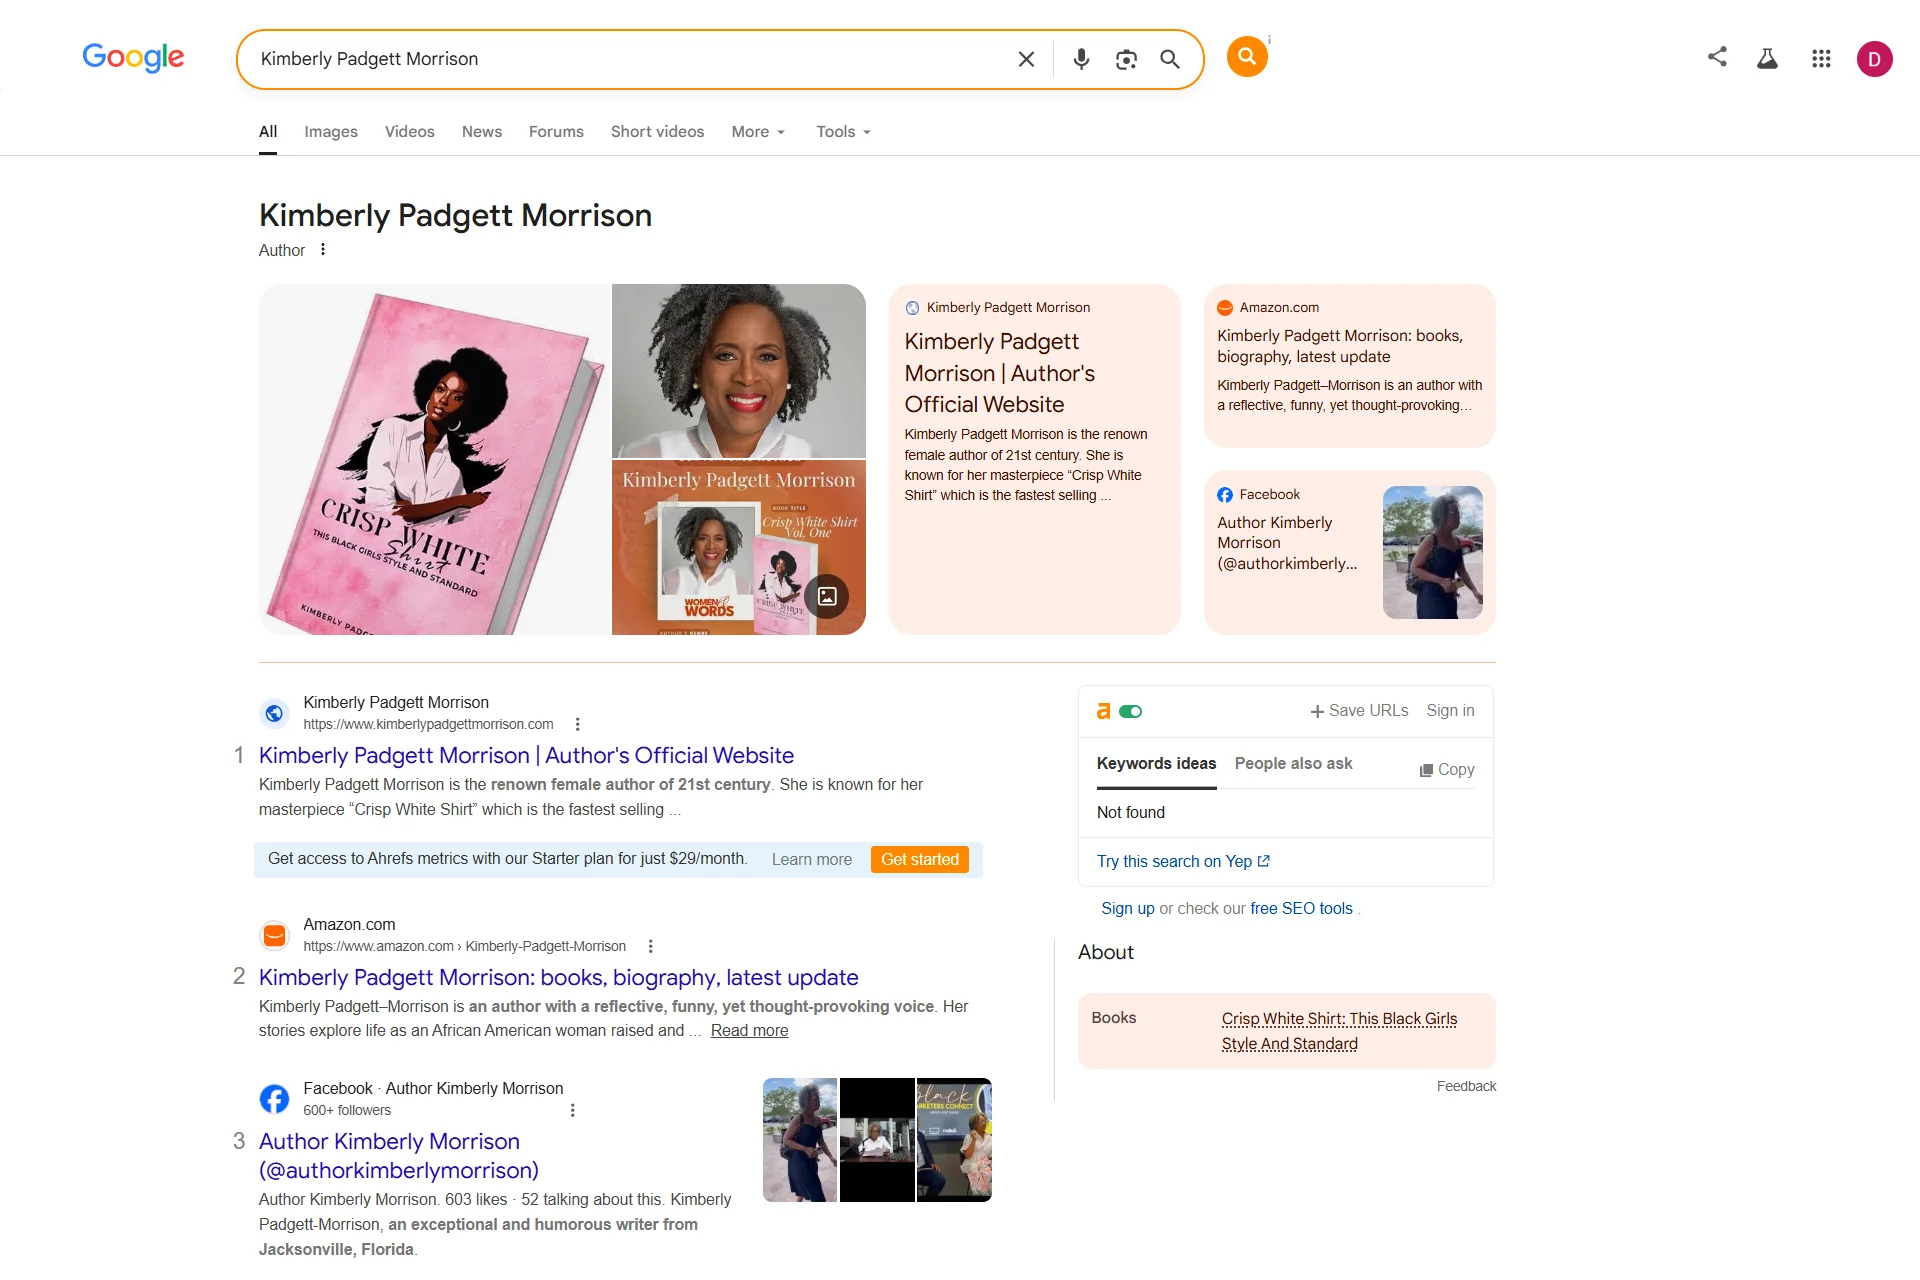This screenshot has height=1280, width=1920.
Task: Open People also ask tab
Action: 1293,764
